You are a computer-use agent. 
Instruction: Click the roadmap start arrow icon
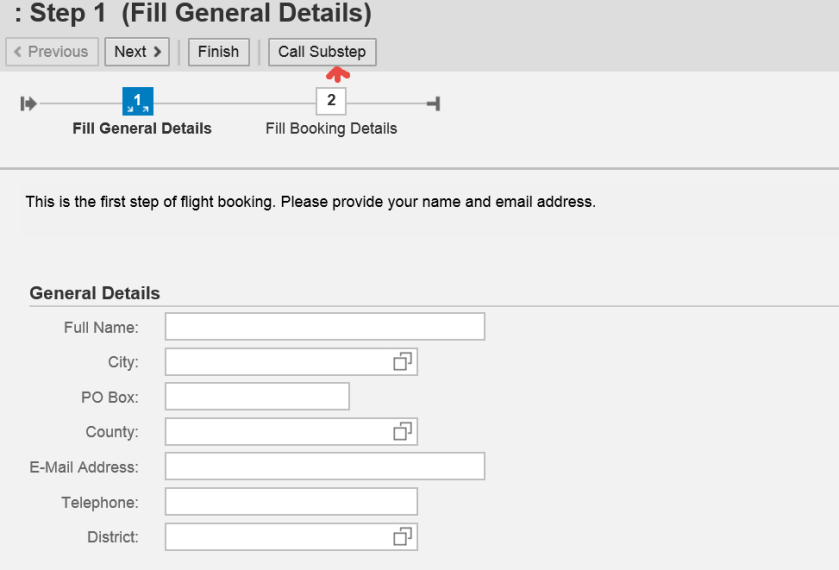[29, 102]
